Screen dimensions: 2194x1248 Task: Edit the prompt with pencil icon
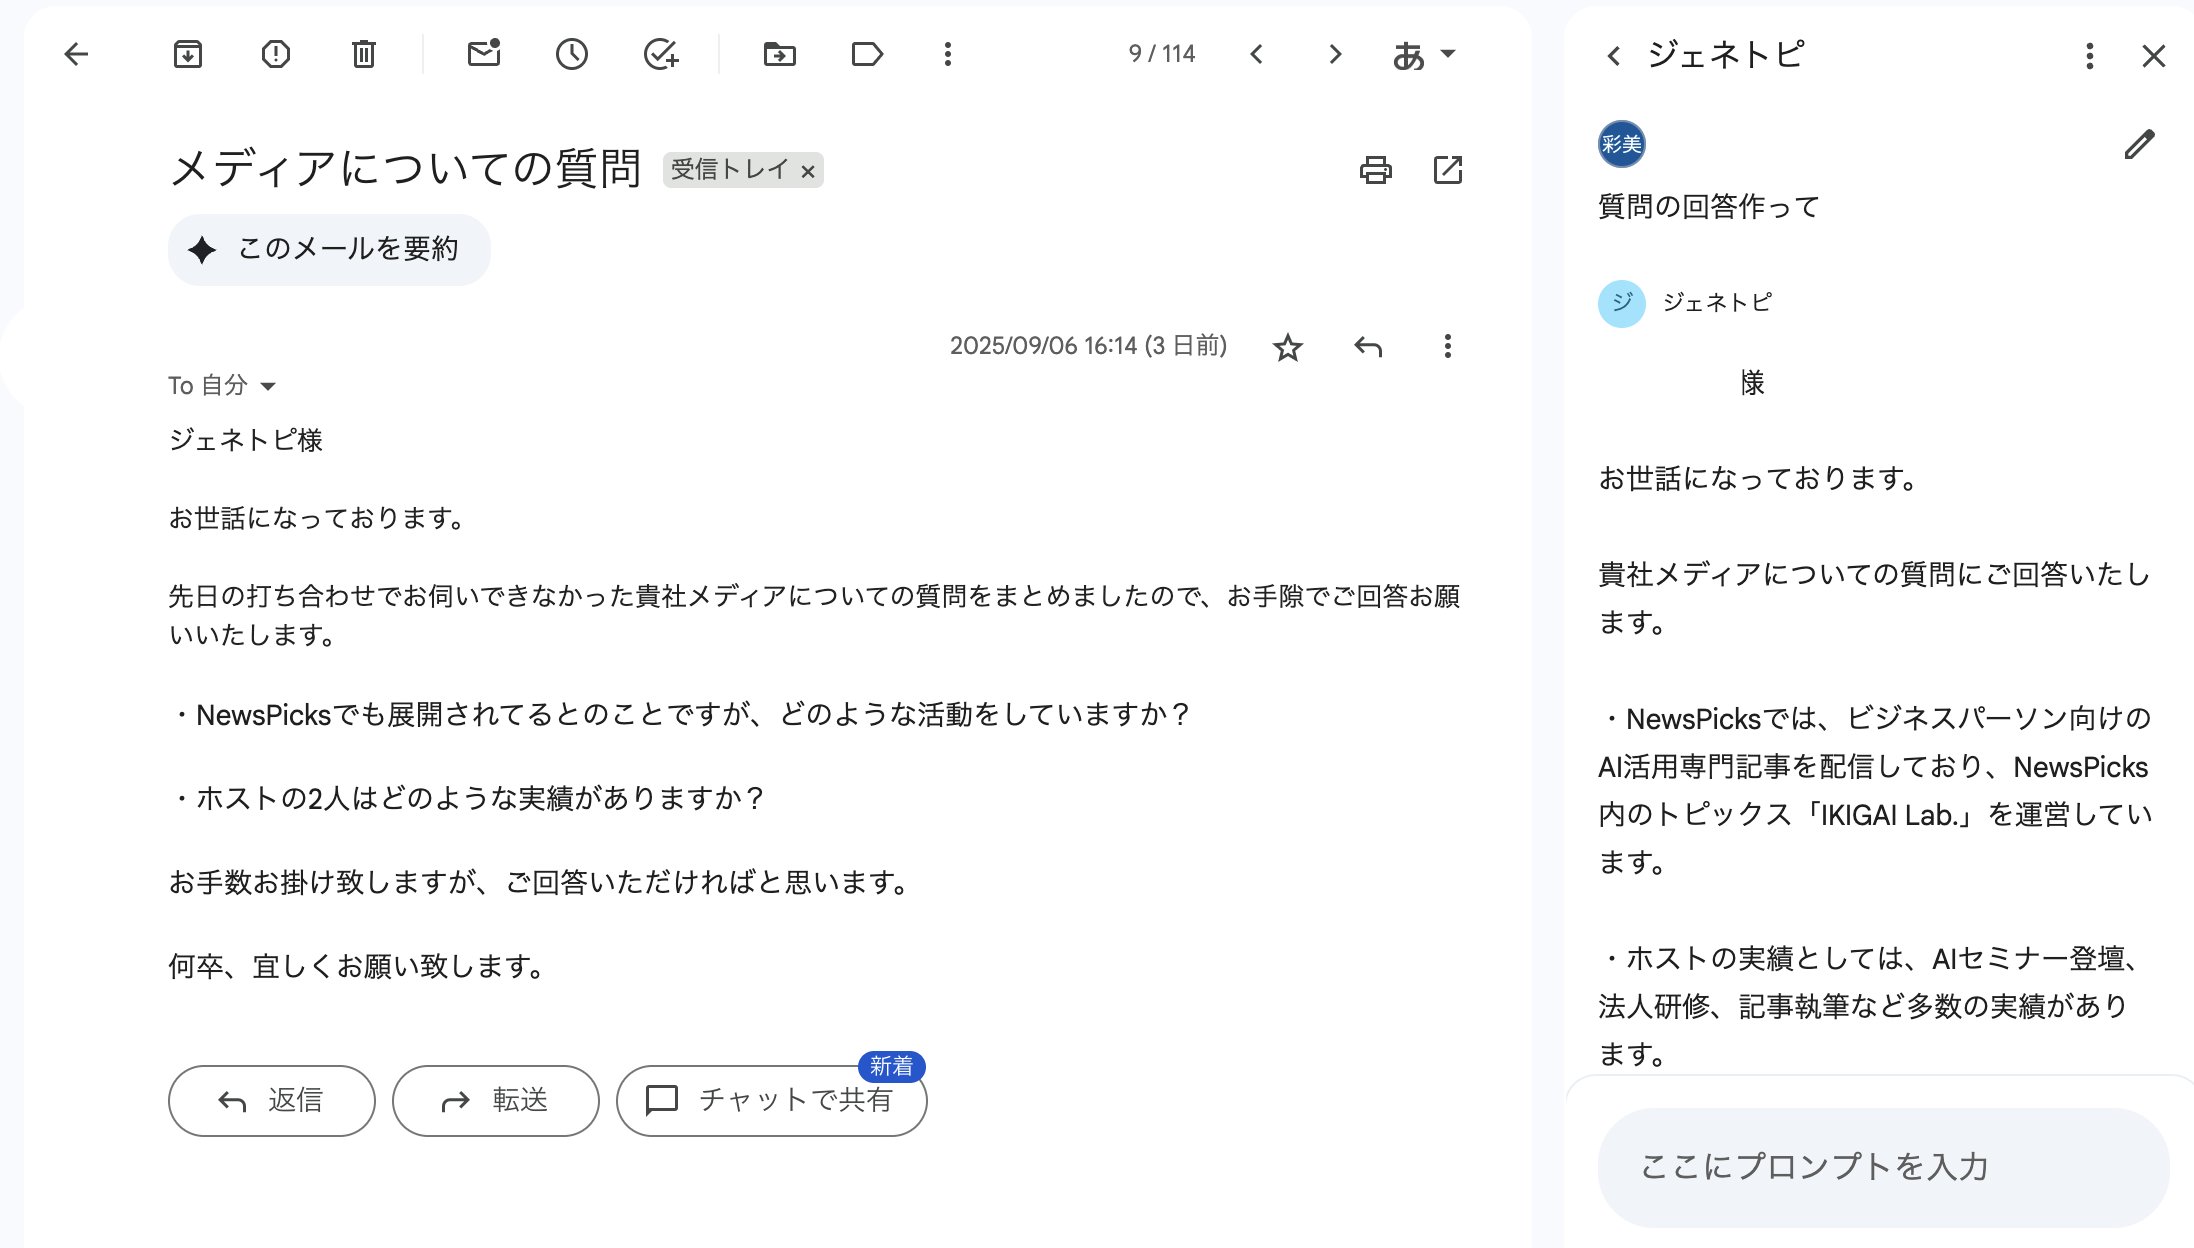tap(2139, 145)
